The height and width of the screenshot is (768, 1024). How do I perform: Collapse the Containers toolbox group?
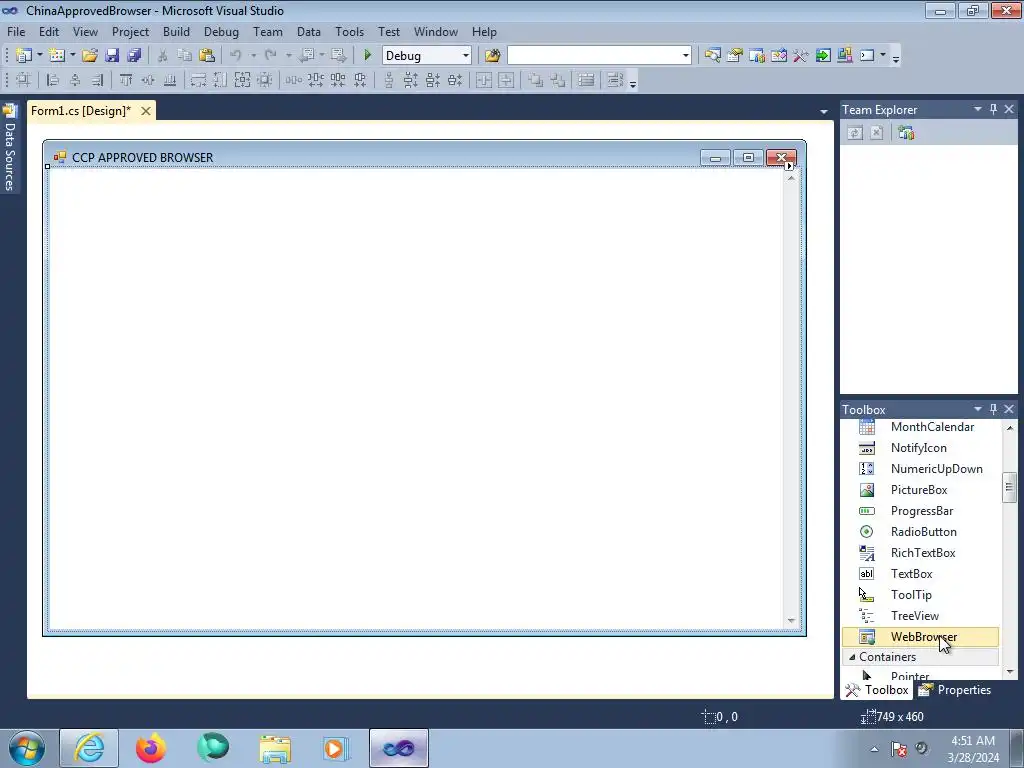tap(852, 657)
